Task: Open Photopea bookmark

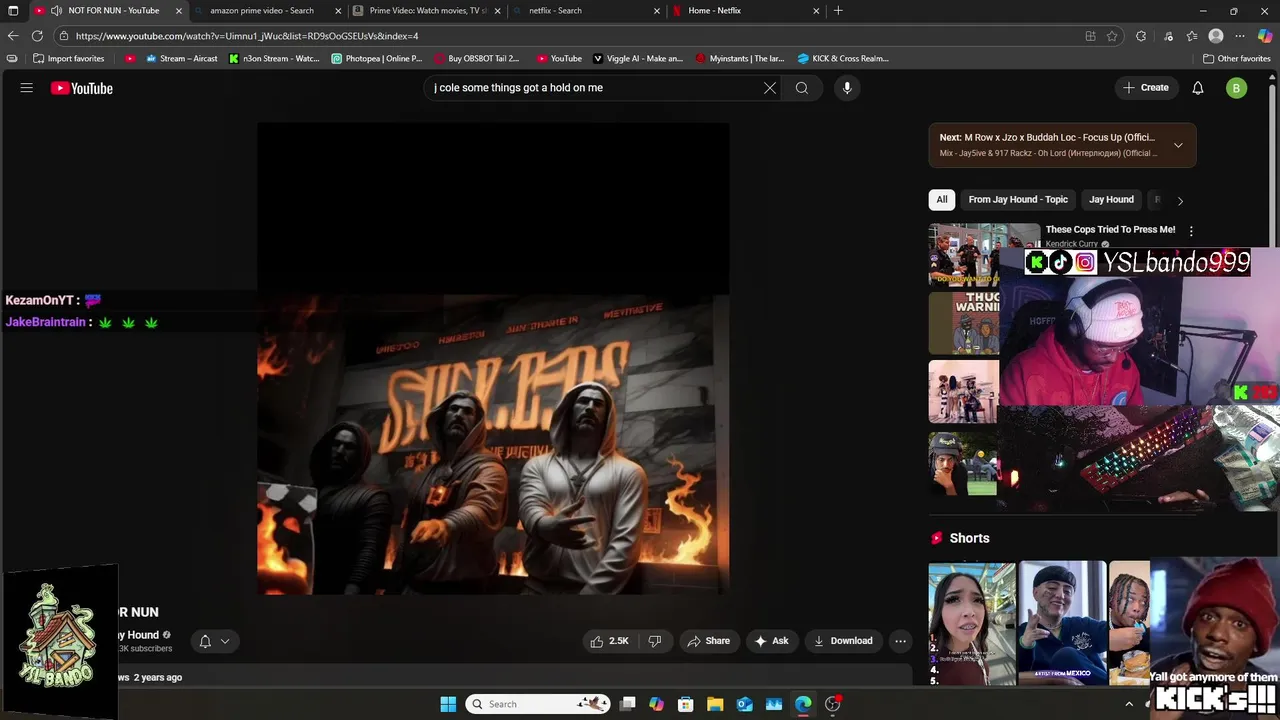Action: pyautogui.click(x=377, y=58)
